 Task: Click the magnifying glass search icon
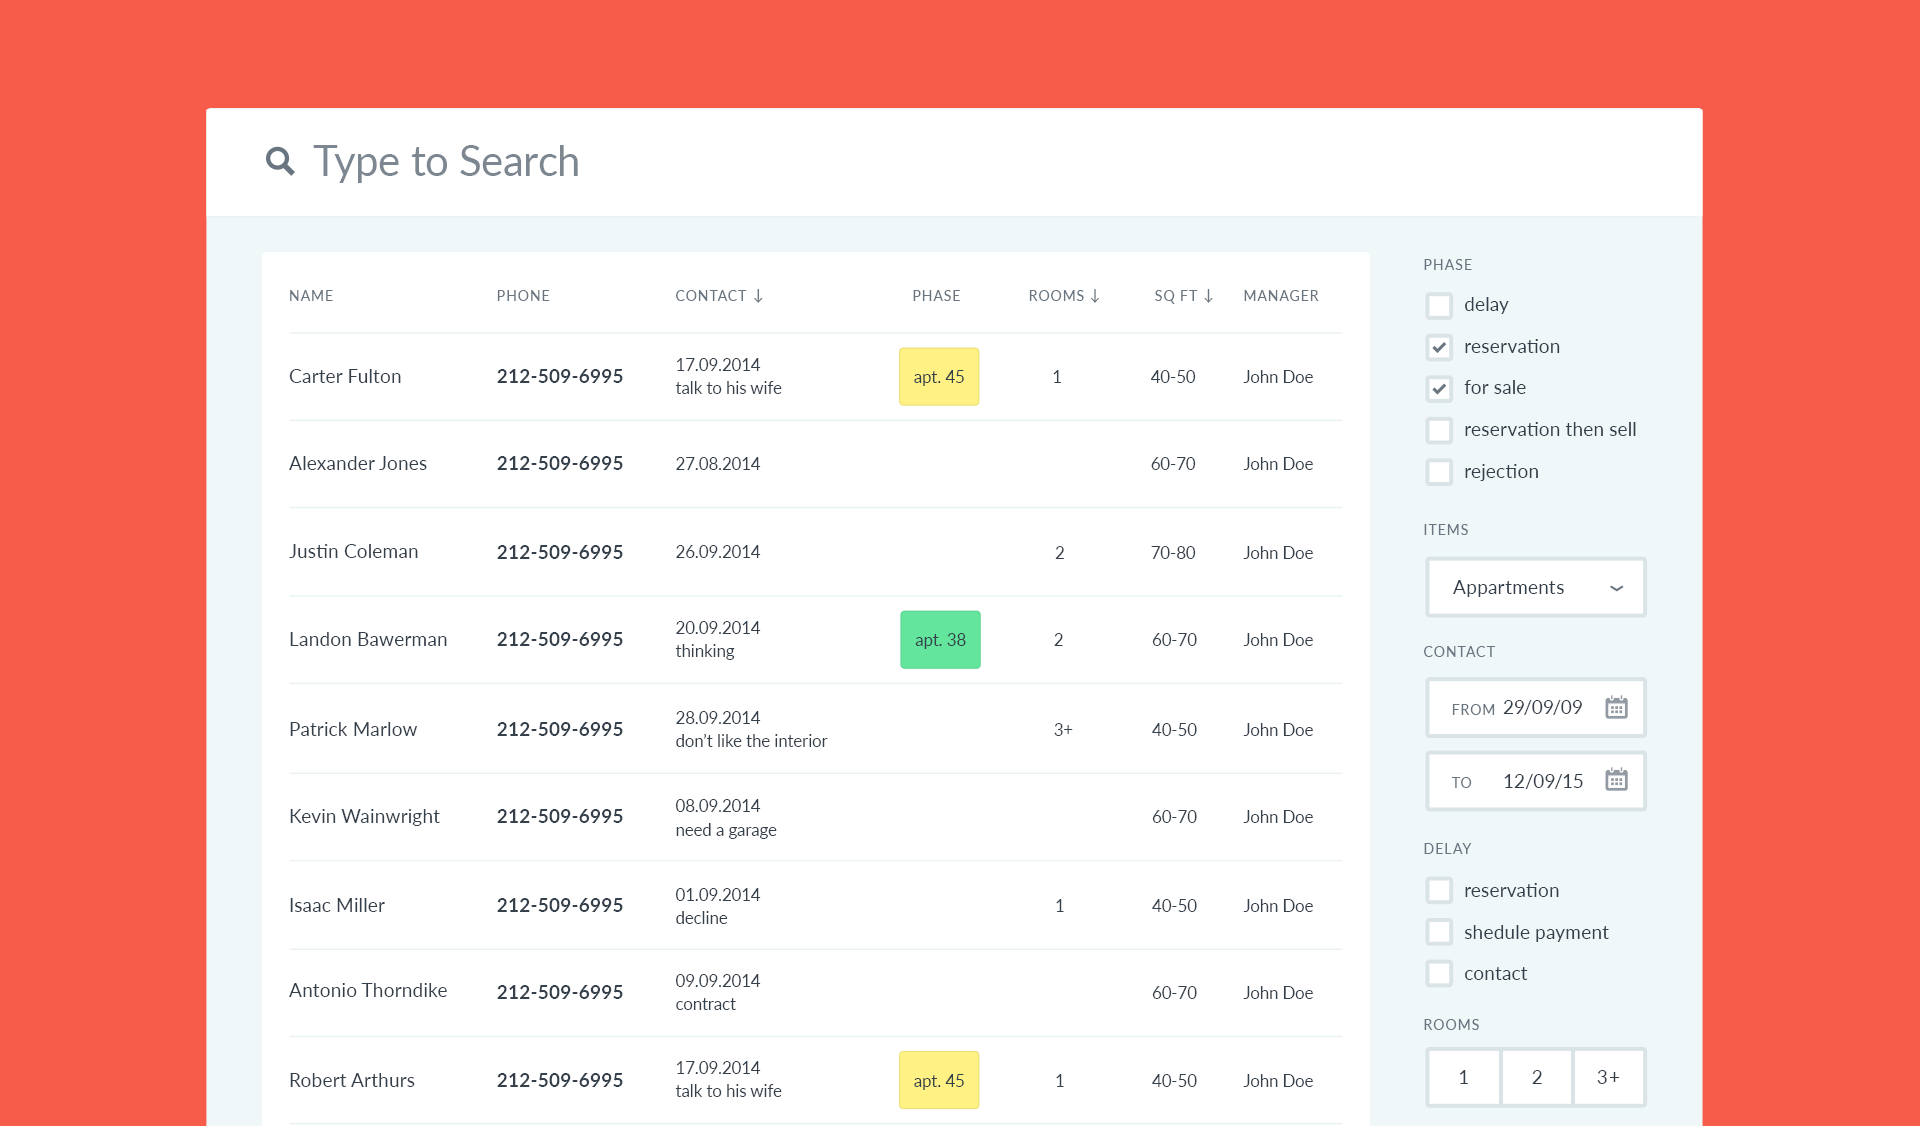280,161
